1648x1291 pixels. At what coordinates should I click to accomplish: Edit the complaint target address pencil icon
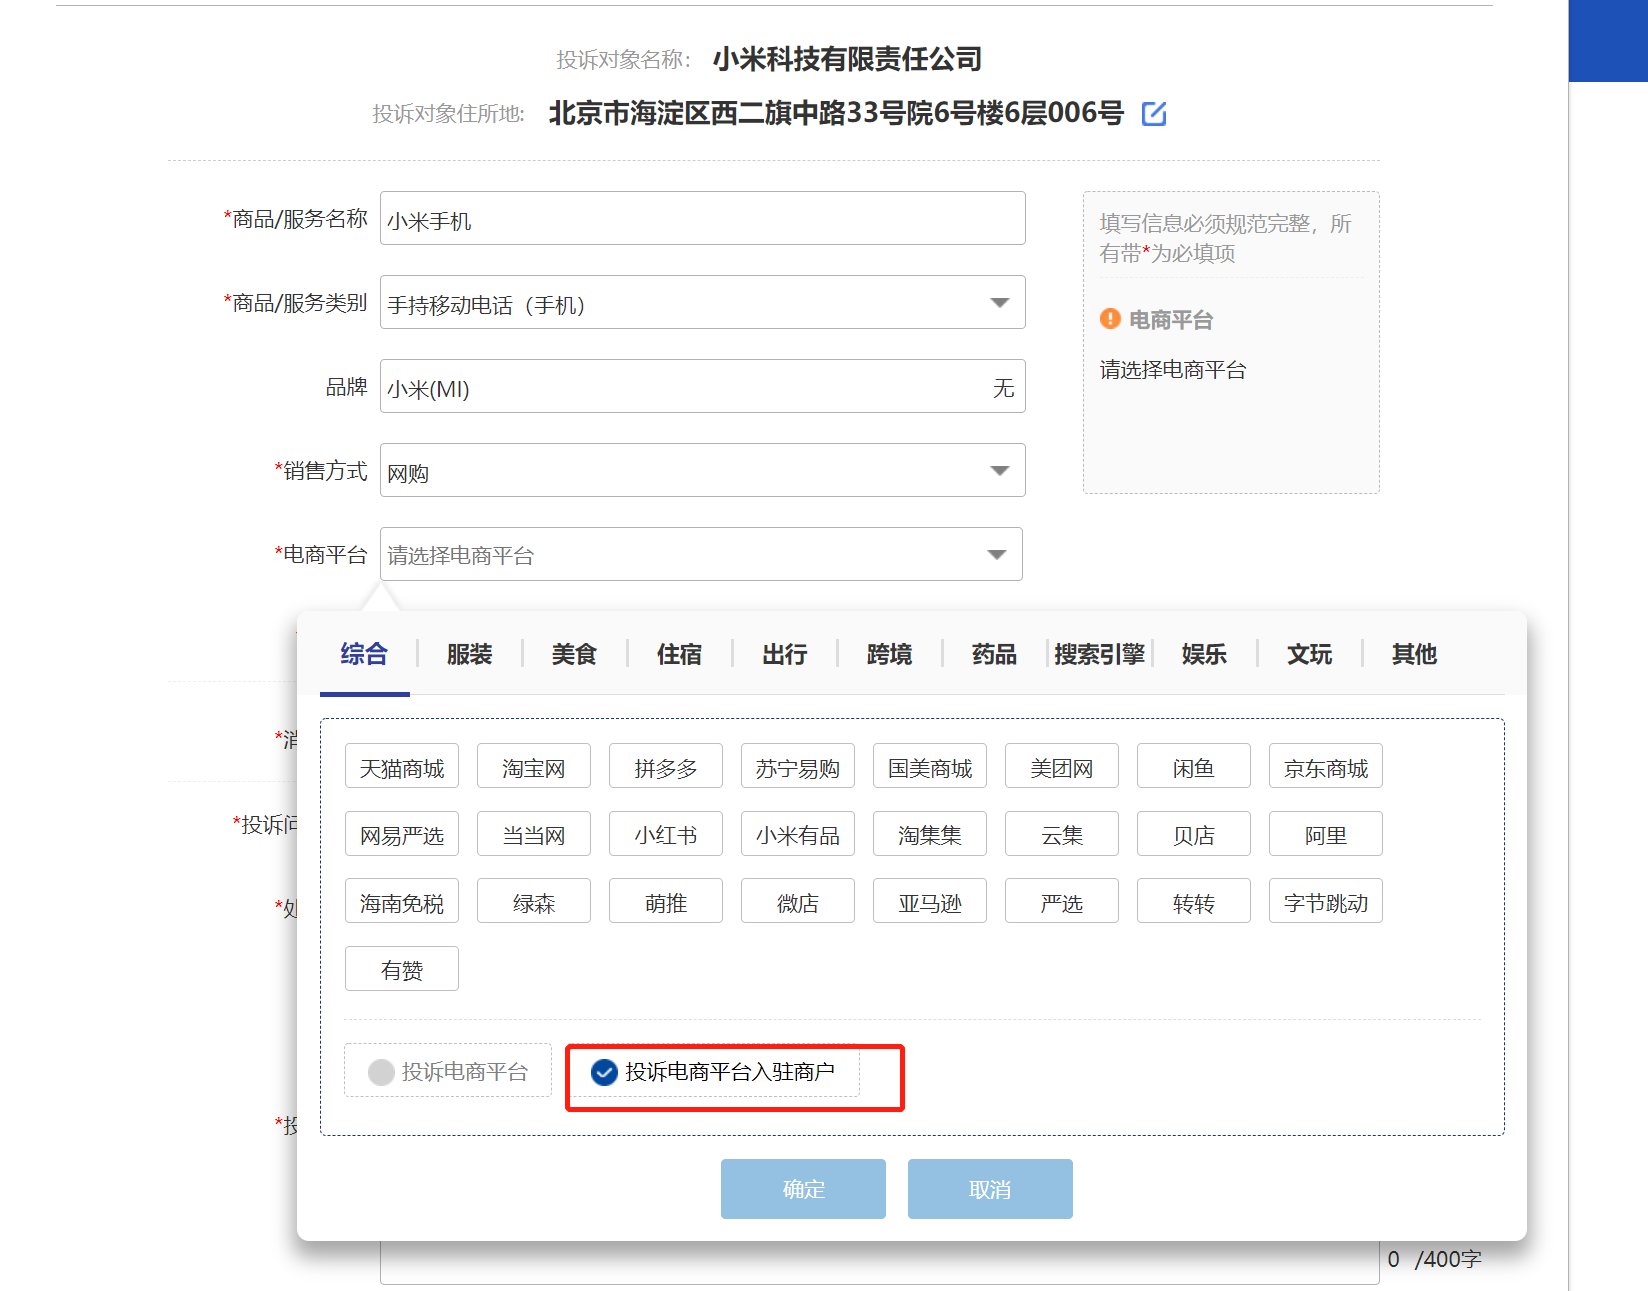(x=1154, y=114)
